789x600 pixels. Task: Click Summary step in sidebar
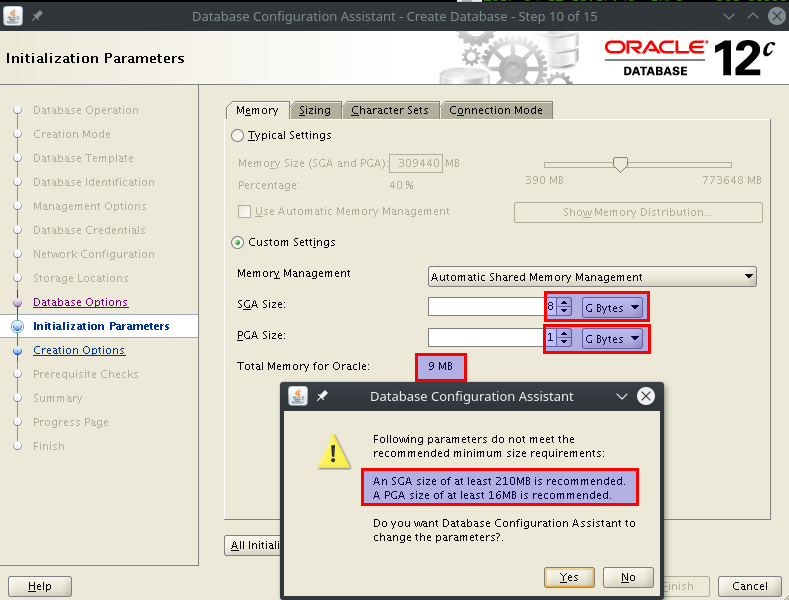click(x=58, y=399)
